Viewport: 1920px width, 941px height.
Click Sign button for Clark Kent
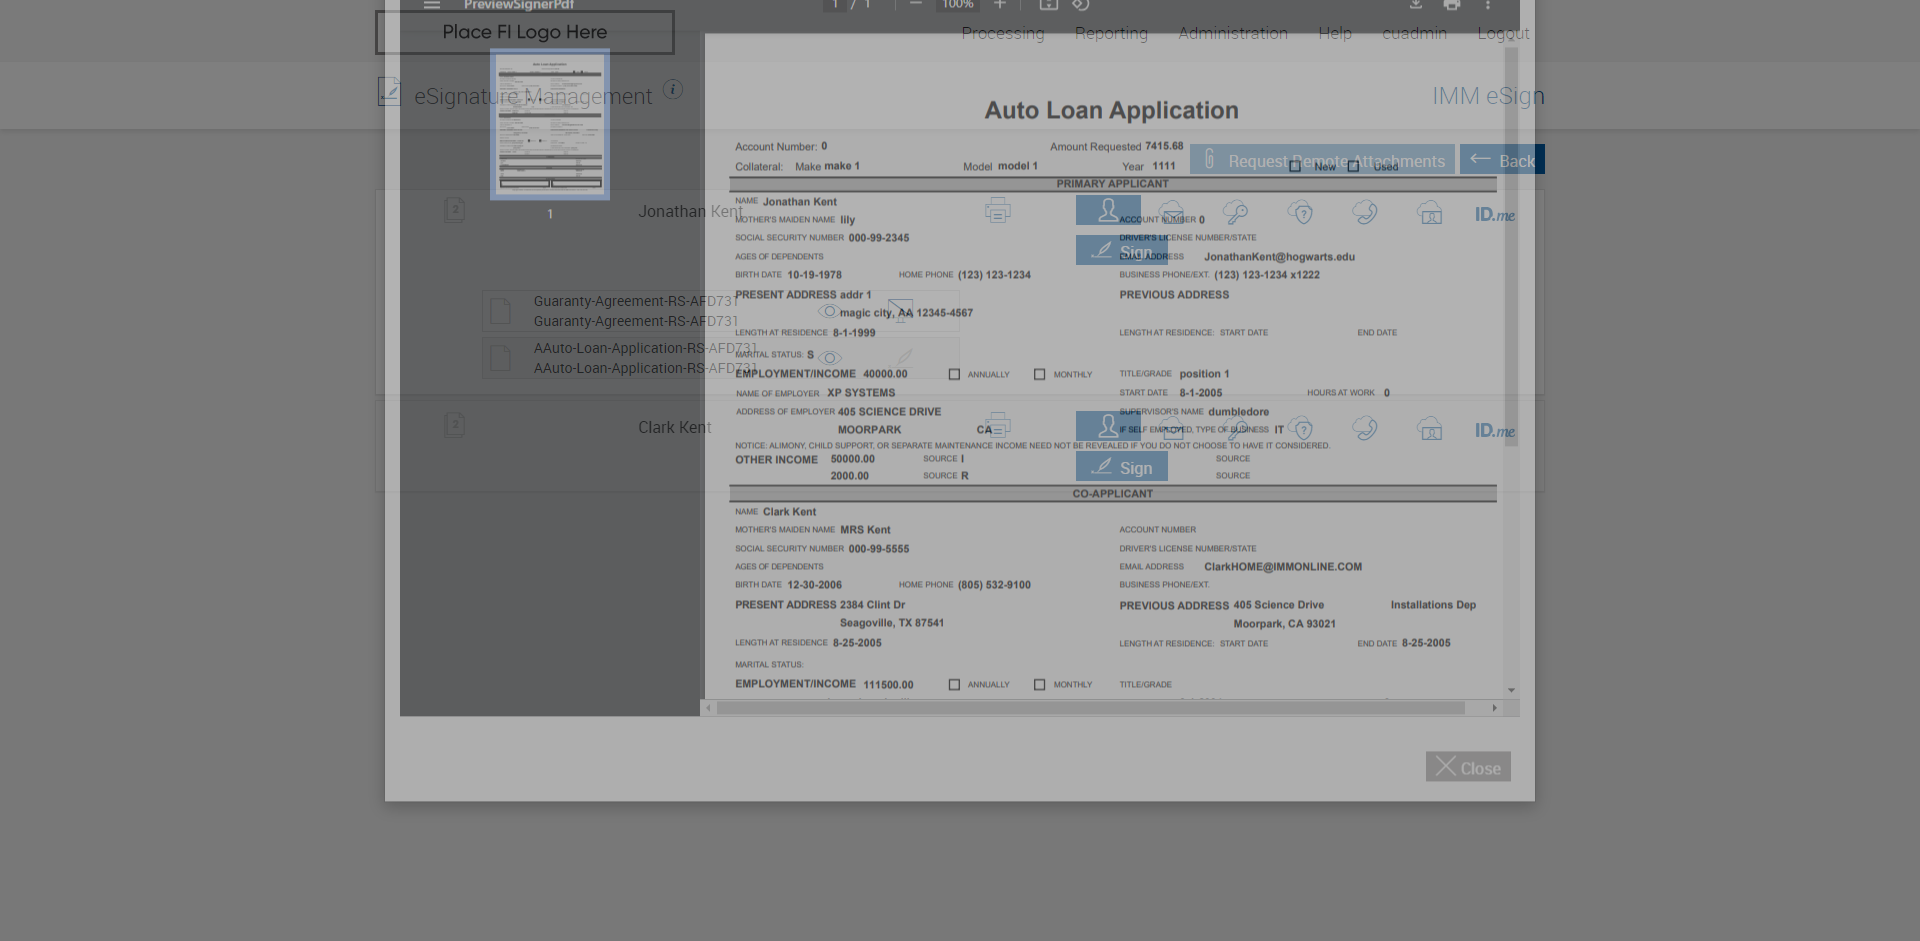tap(1122, 467)
